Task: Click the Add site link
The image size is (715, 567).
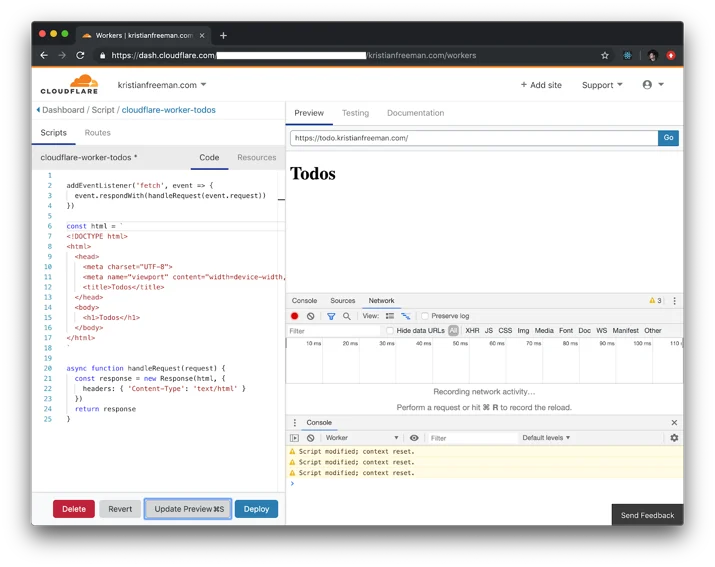Action: tap(541, 85)
